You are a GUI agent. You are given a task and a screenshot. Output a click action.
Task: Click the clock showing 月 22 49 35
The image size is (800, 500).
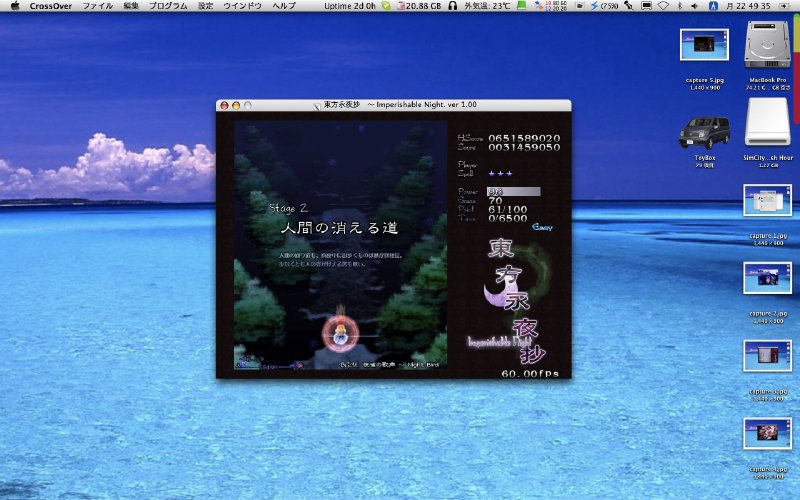pyautogui.click(x=747, y=6)
